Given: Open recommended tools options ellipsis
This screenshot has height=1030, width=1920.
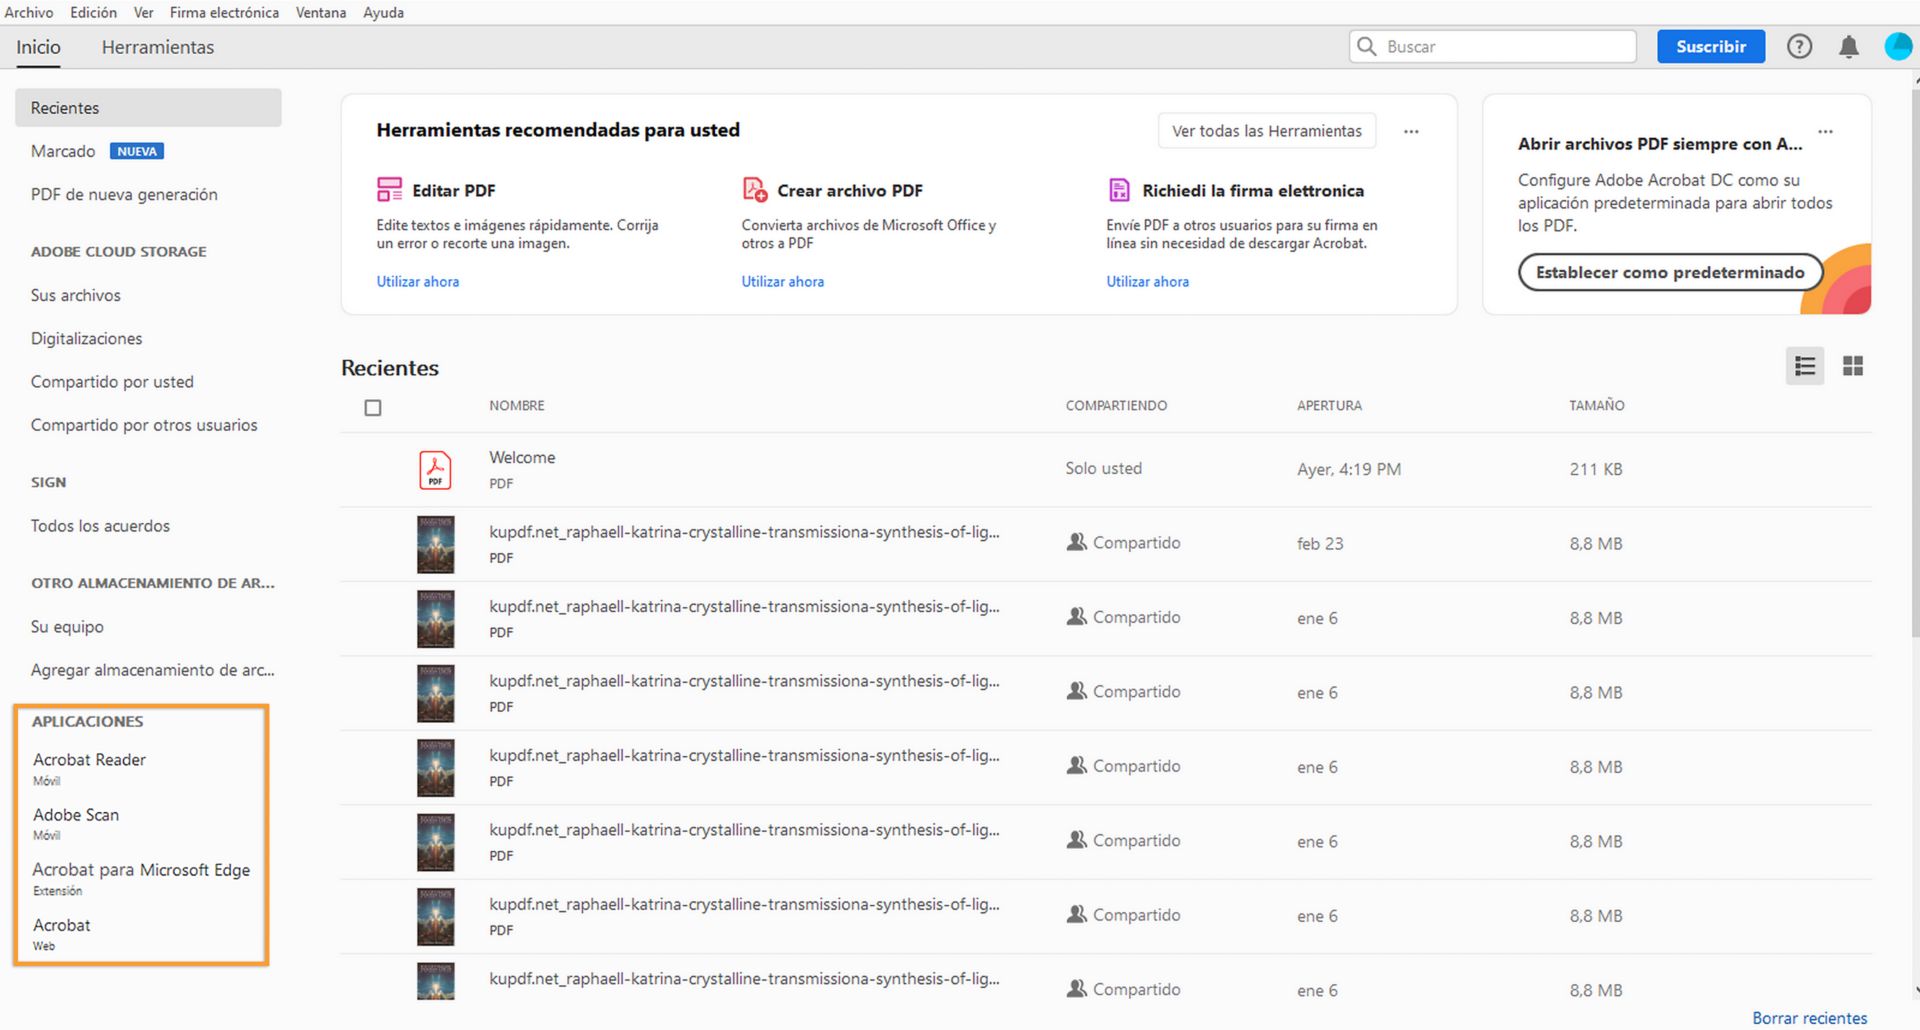Looking at the screenshot, I should (x=1411, y=132).
